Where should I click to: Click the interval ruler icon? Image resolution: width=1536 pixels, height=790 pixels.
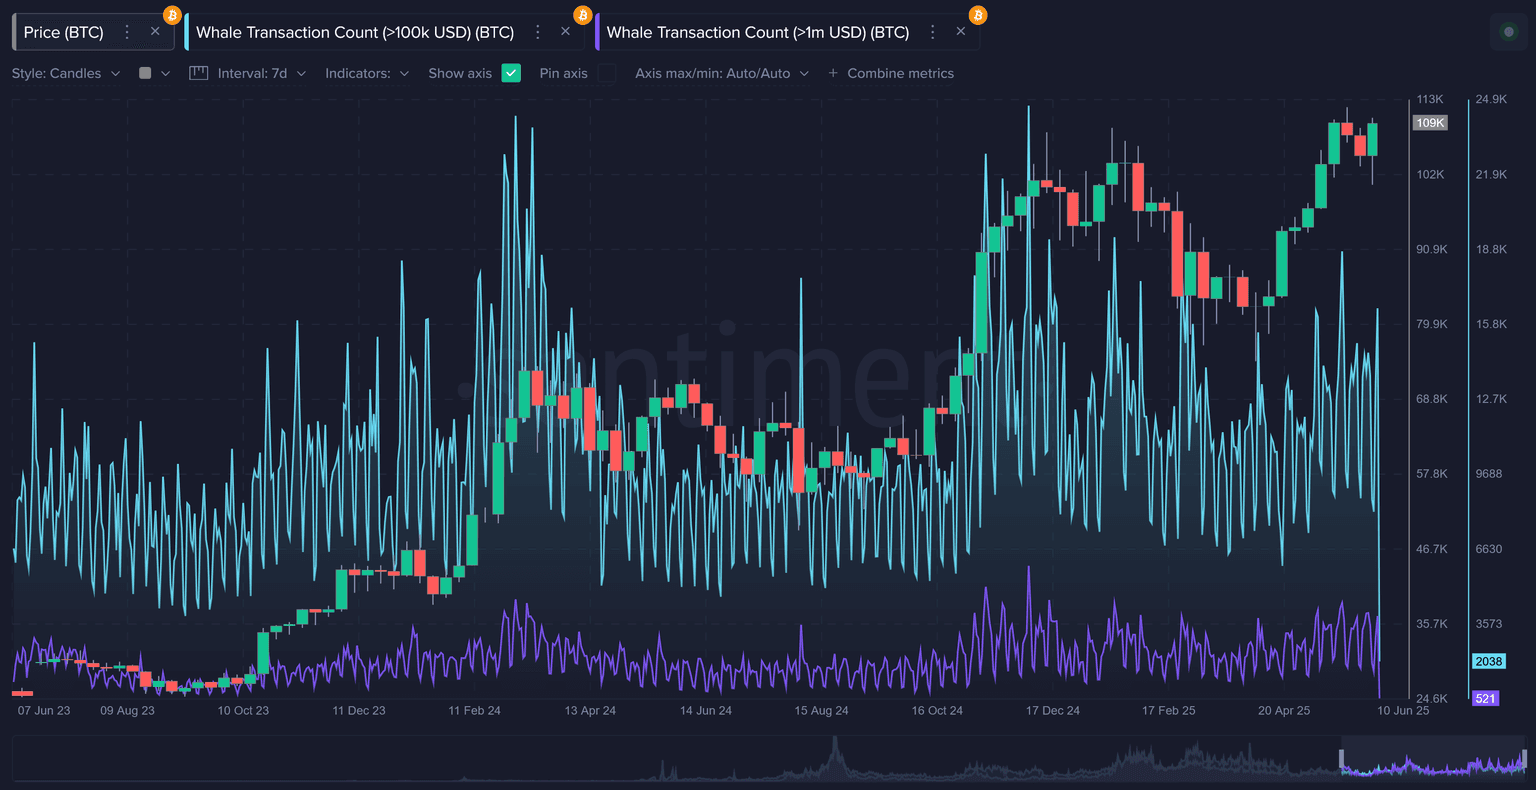click(198, 73)
